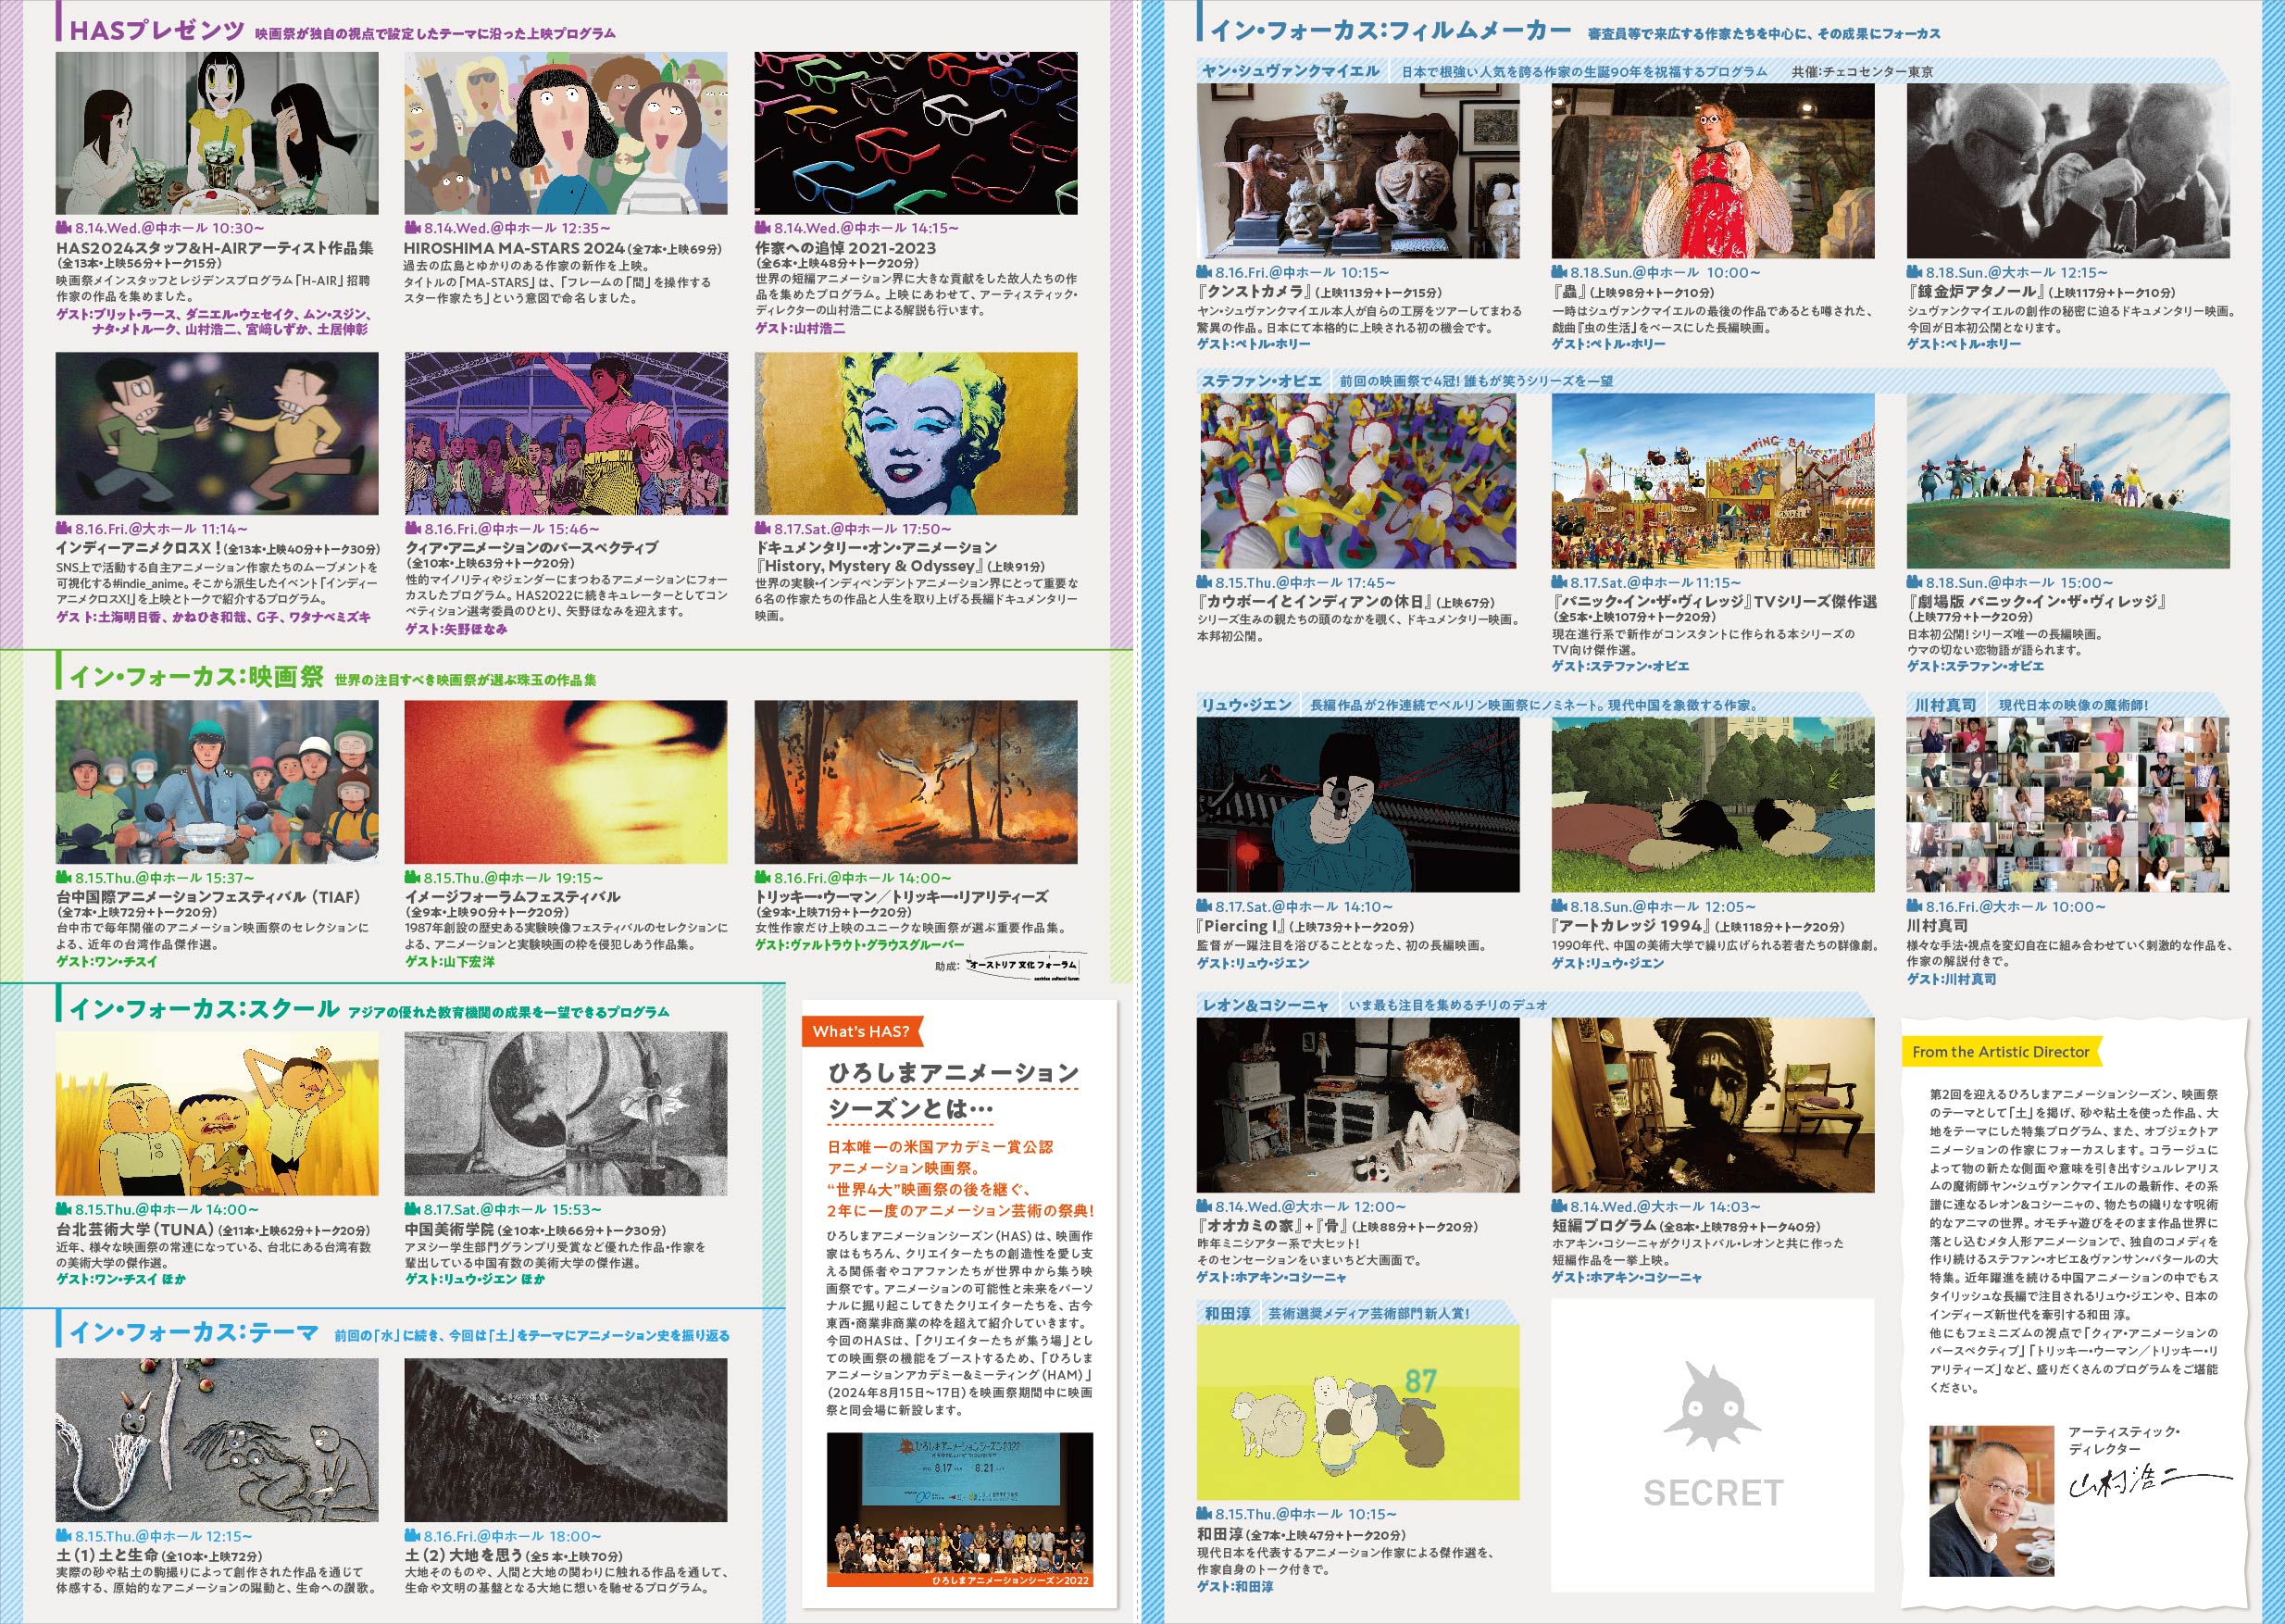Click camera icon next to 8.14.Wed 大ホール 14:03
This screenshot has height=1624, width=2285.
pos(1560,1207)
